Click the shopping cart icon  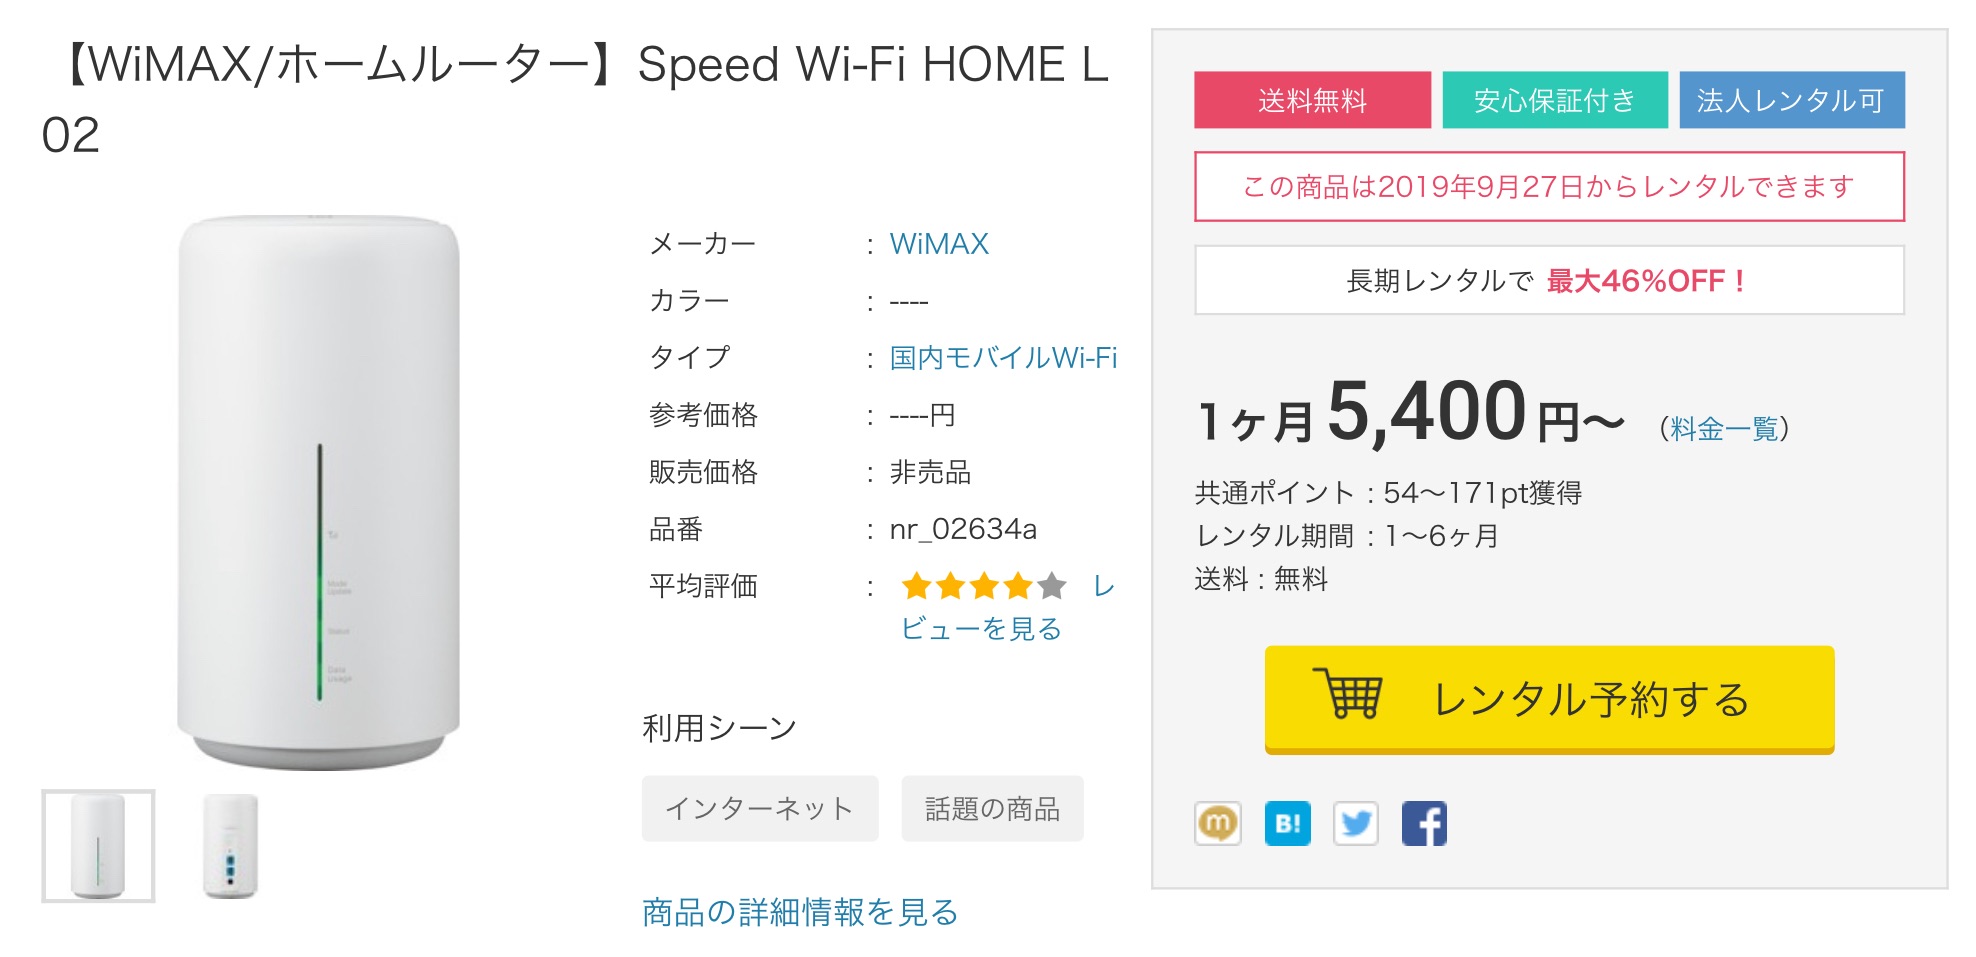(x=1348, y=694)
